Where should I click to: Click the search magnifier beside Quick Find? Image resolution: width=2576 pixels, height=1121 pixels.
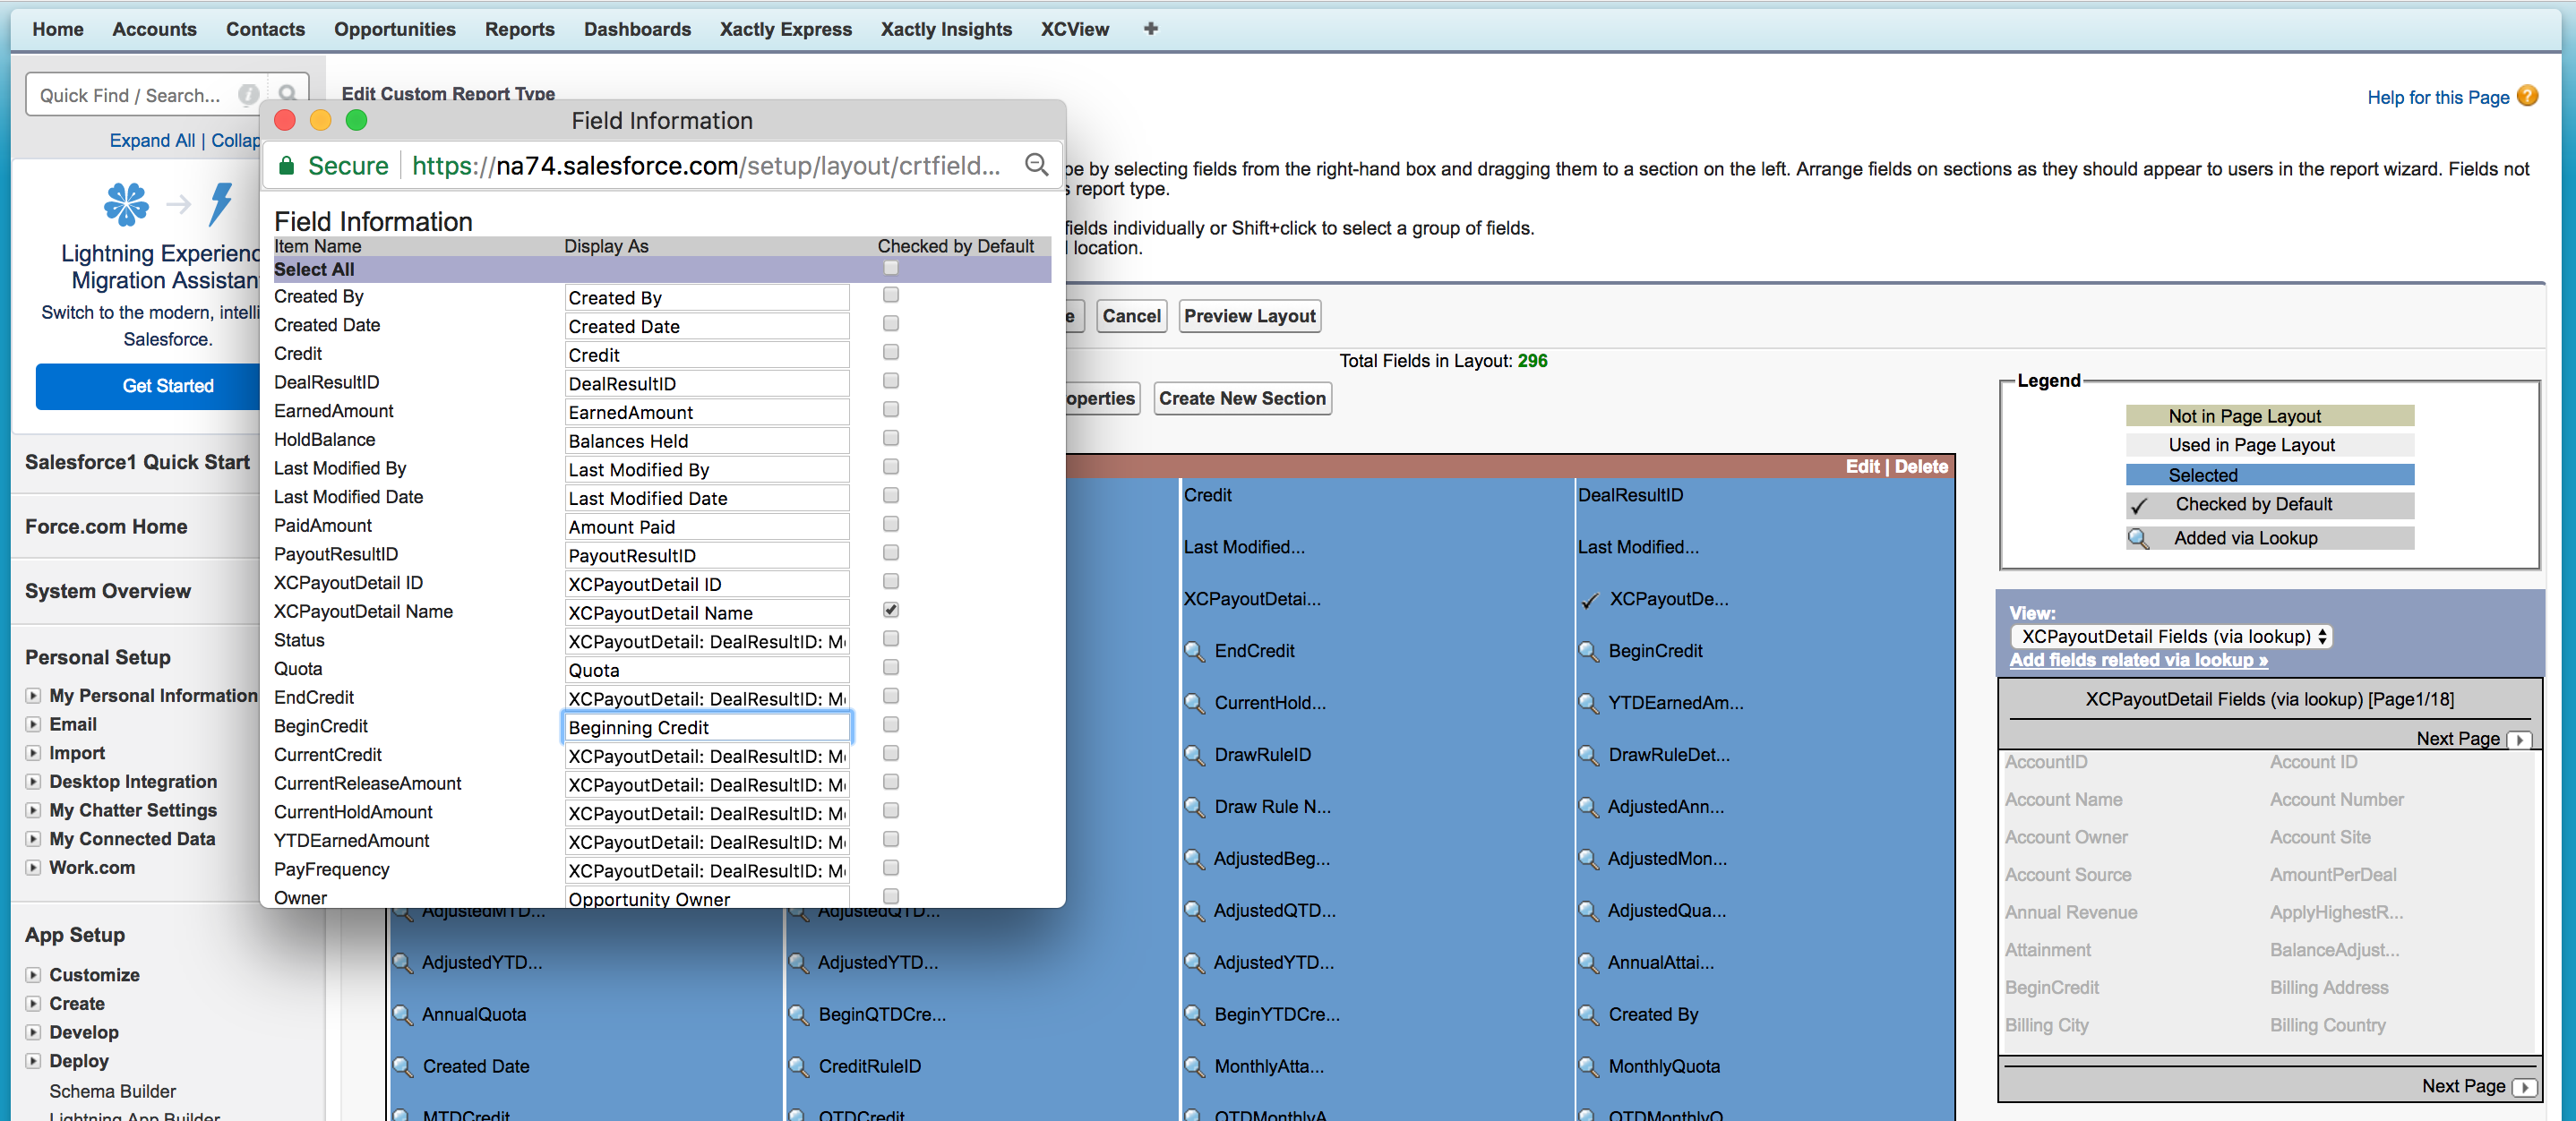[x=287, y=94]
